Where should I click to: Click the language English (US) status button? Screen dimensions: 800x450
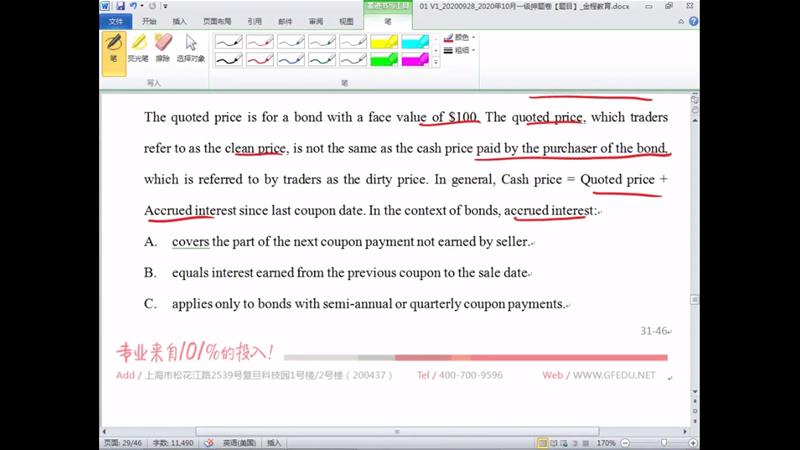[x=239, y=442]
